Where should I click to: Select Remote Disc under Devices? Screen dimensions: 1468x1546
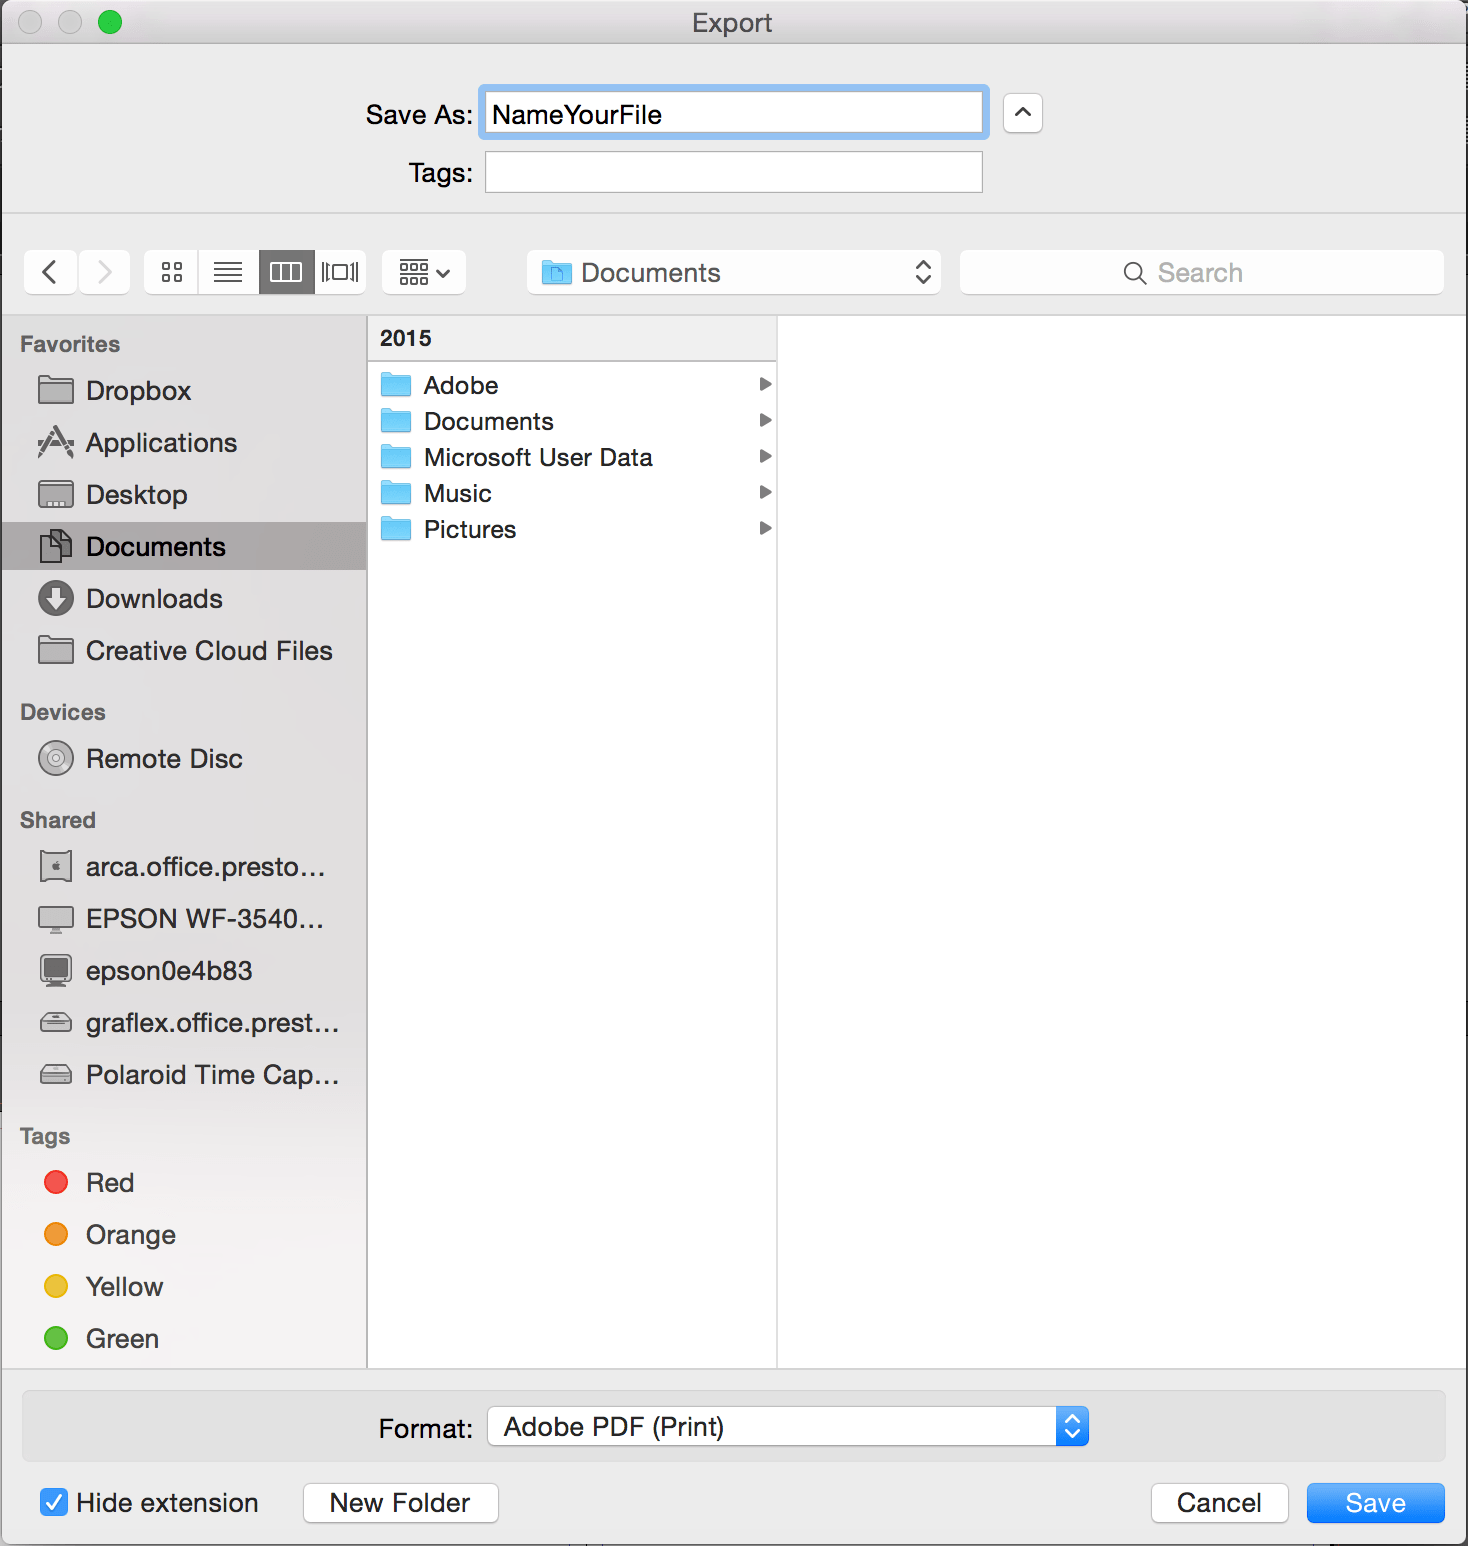tap(164, 759)
